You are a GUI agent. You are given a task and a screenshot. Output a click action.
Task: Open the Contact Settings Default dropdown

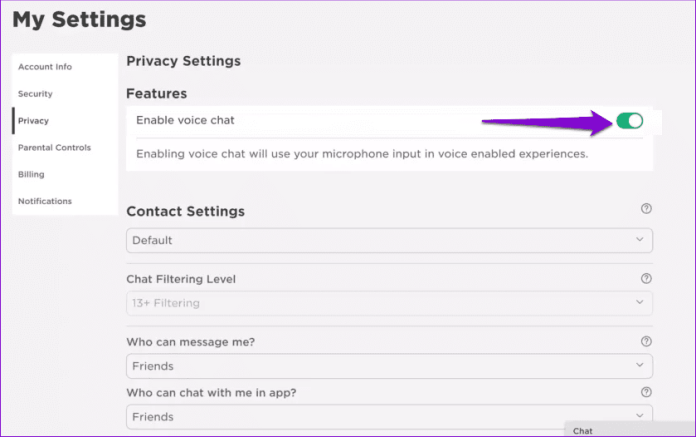click(389, 240)
